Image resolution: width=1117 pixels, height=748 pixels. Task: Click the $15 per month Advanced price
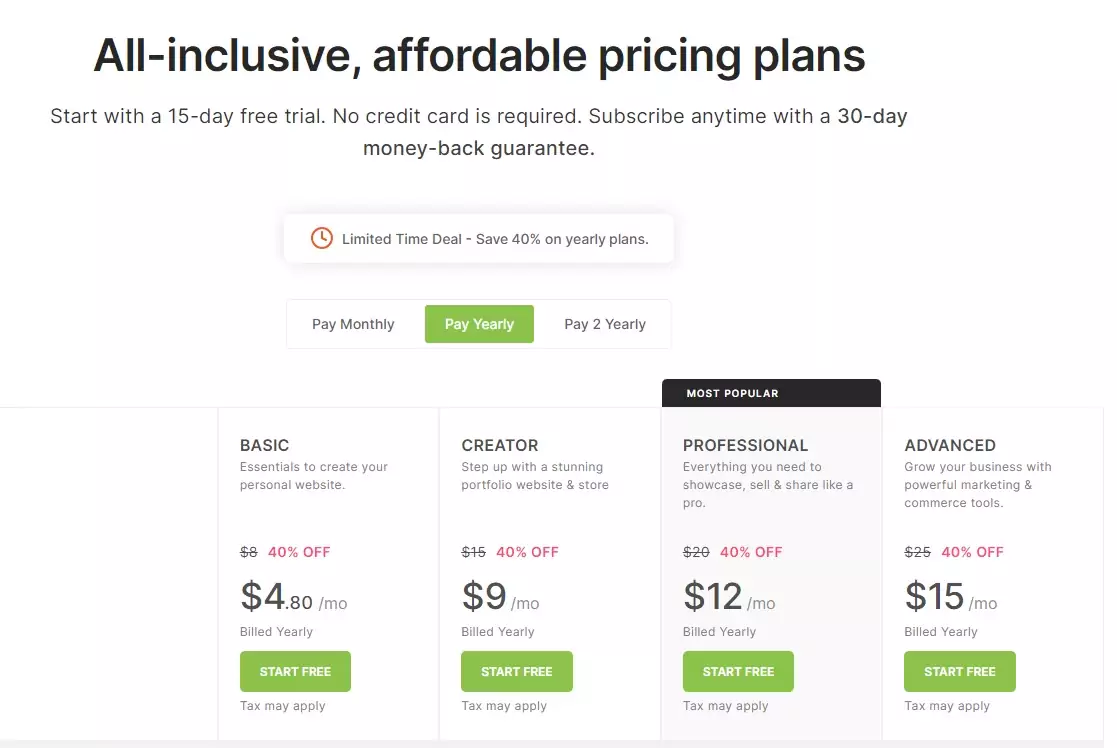[951, 598]
